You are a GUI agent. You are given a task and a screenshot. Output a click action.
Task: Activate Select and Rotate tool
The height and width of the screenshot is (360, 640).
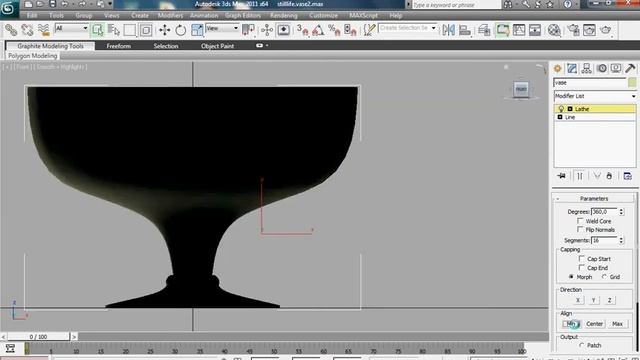(181, 30)
